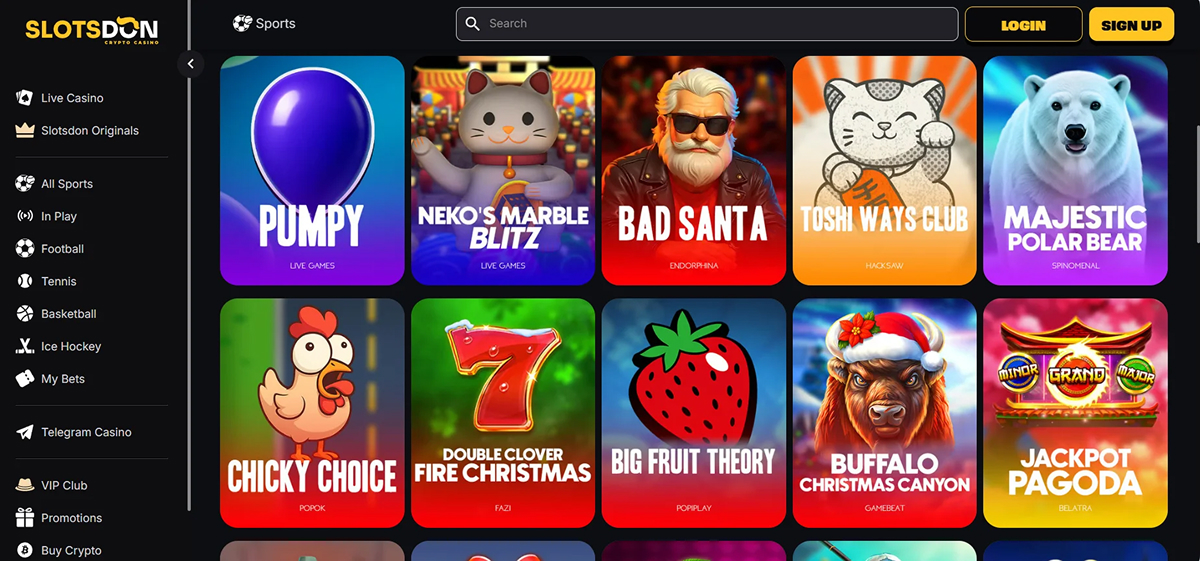Image resolution: width=1200 pixels, height=561 pixels.
Task: Open Basketball via its ball icon
Action: pos(25,313)
